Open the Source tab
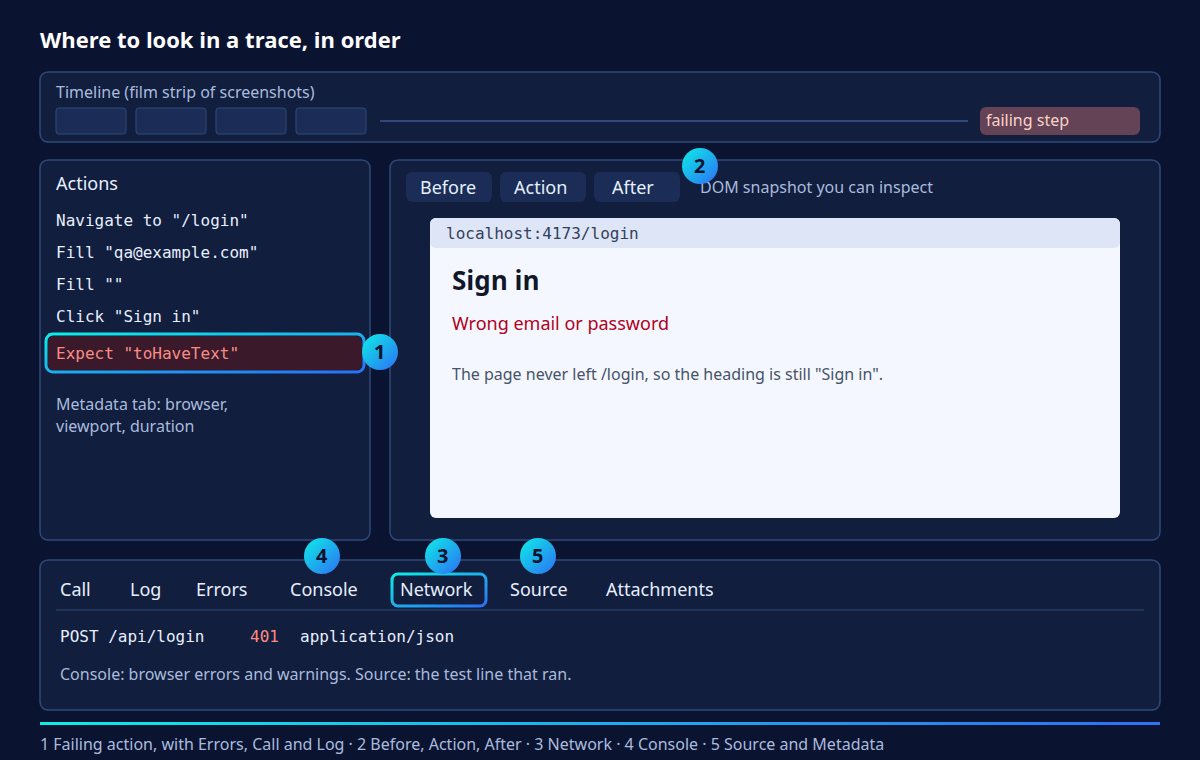Screen dimensions: 1200x760 (538, 590)
